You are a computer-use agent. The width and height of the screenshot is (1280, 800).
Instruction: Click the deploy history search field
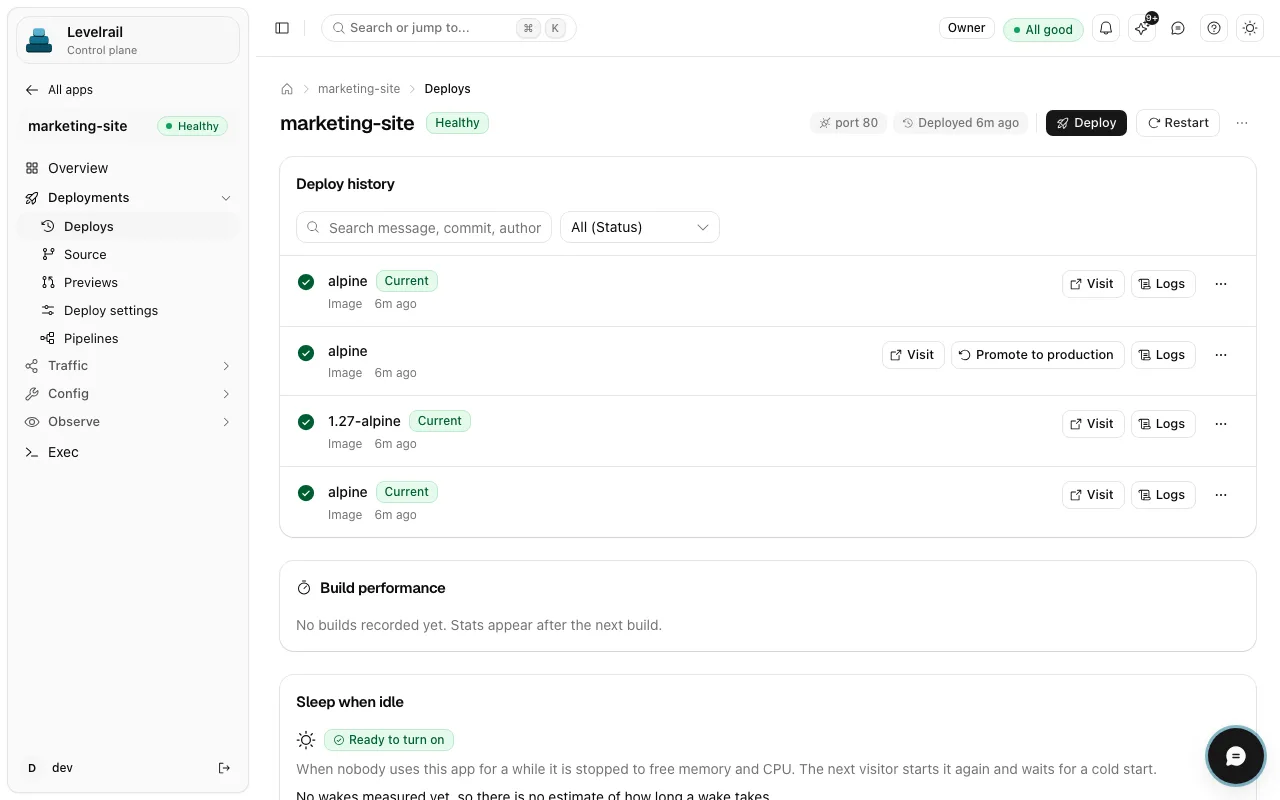point(424,227)
